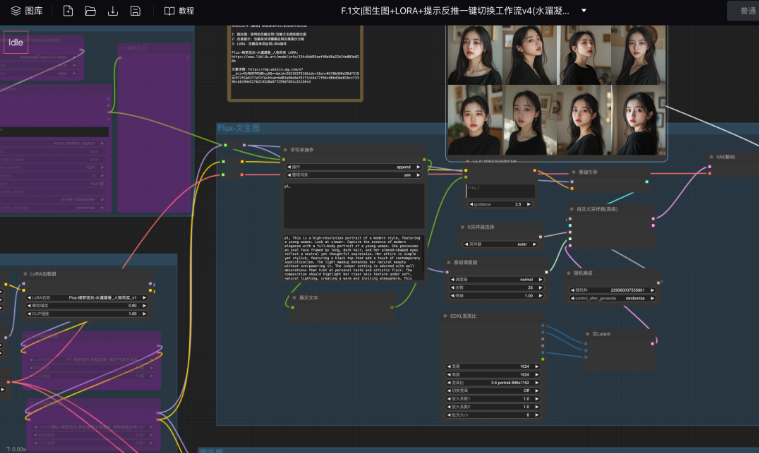
Task: Click the gold-bordered notes text box
Action: click(295, 63)
